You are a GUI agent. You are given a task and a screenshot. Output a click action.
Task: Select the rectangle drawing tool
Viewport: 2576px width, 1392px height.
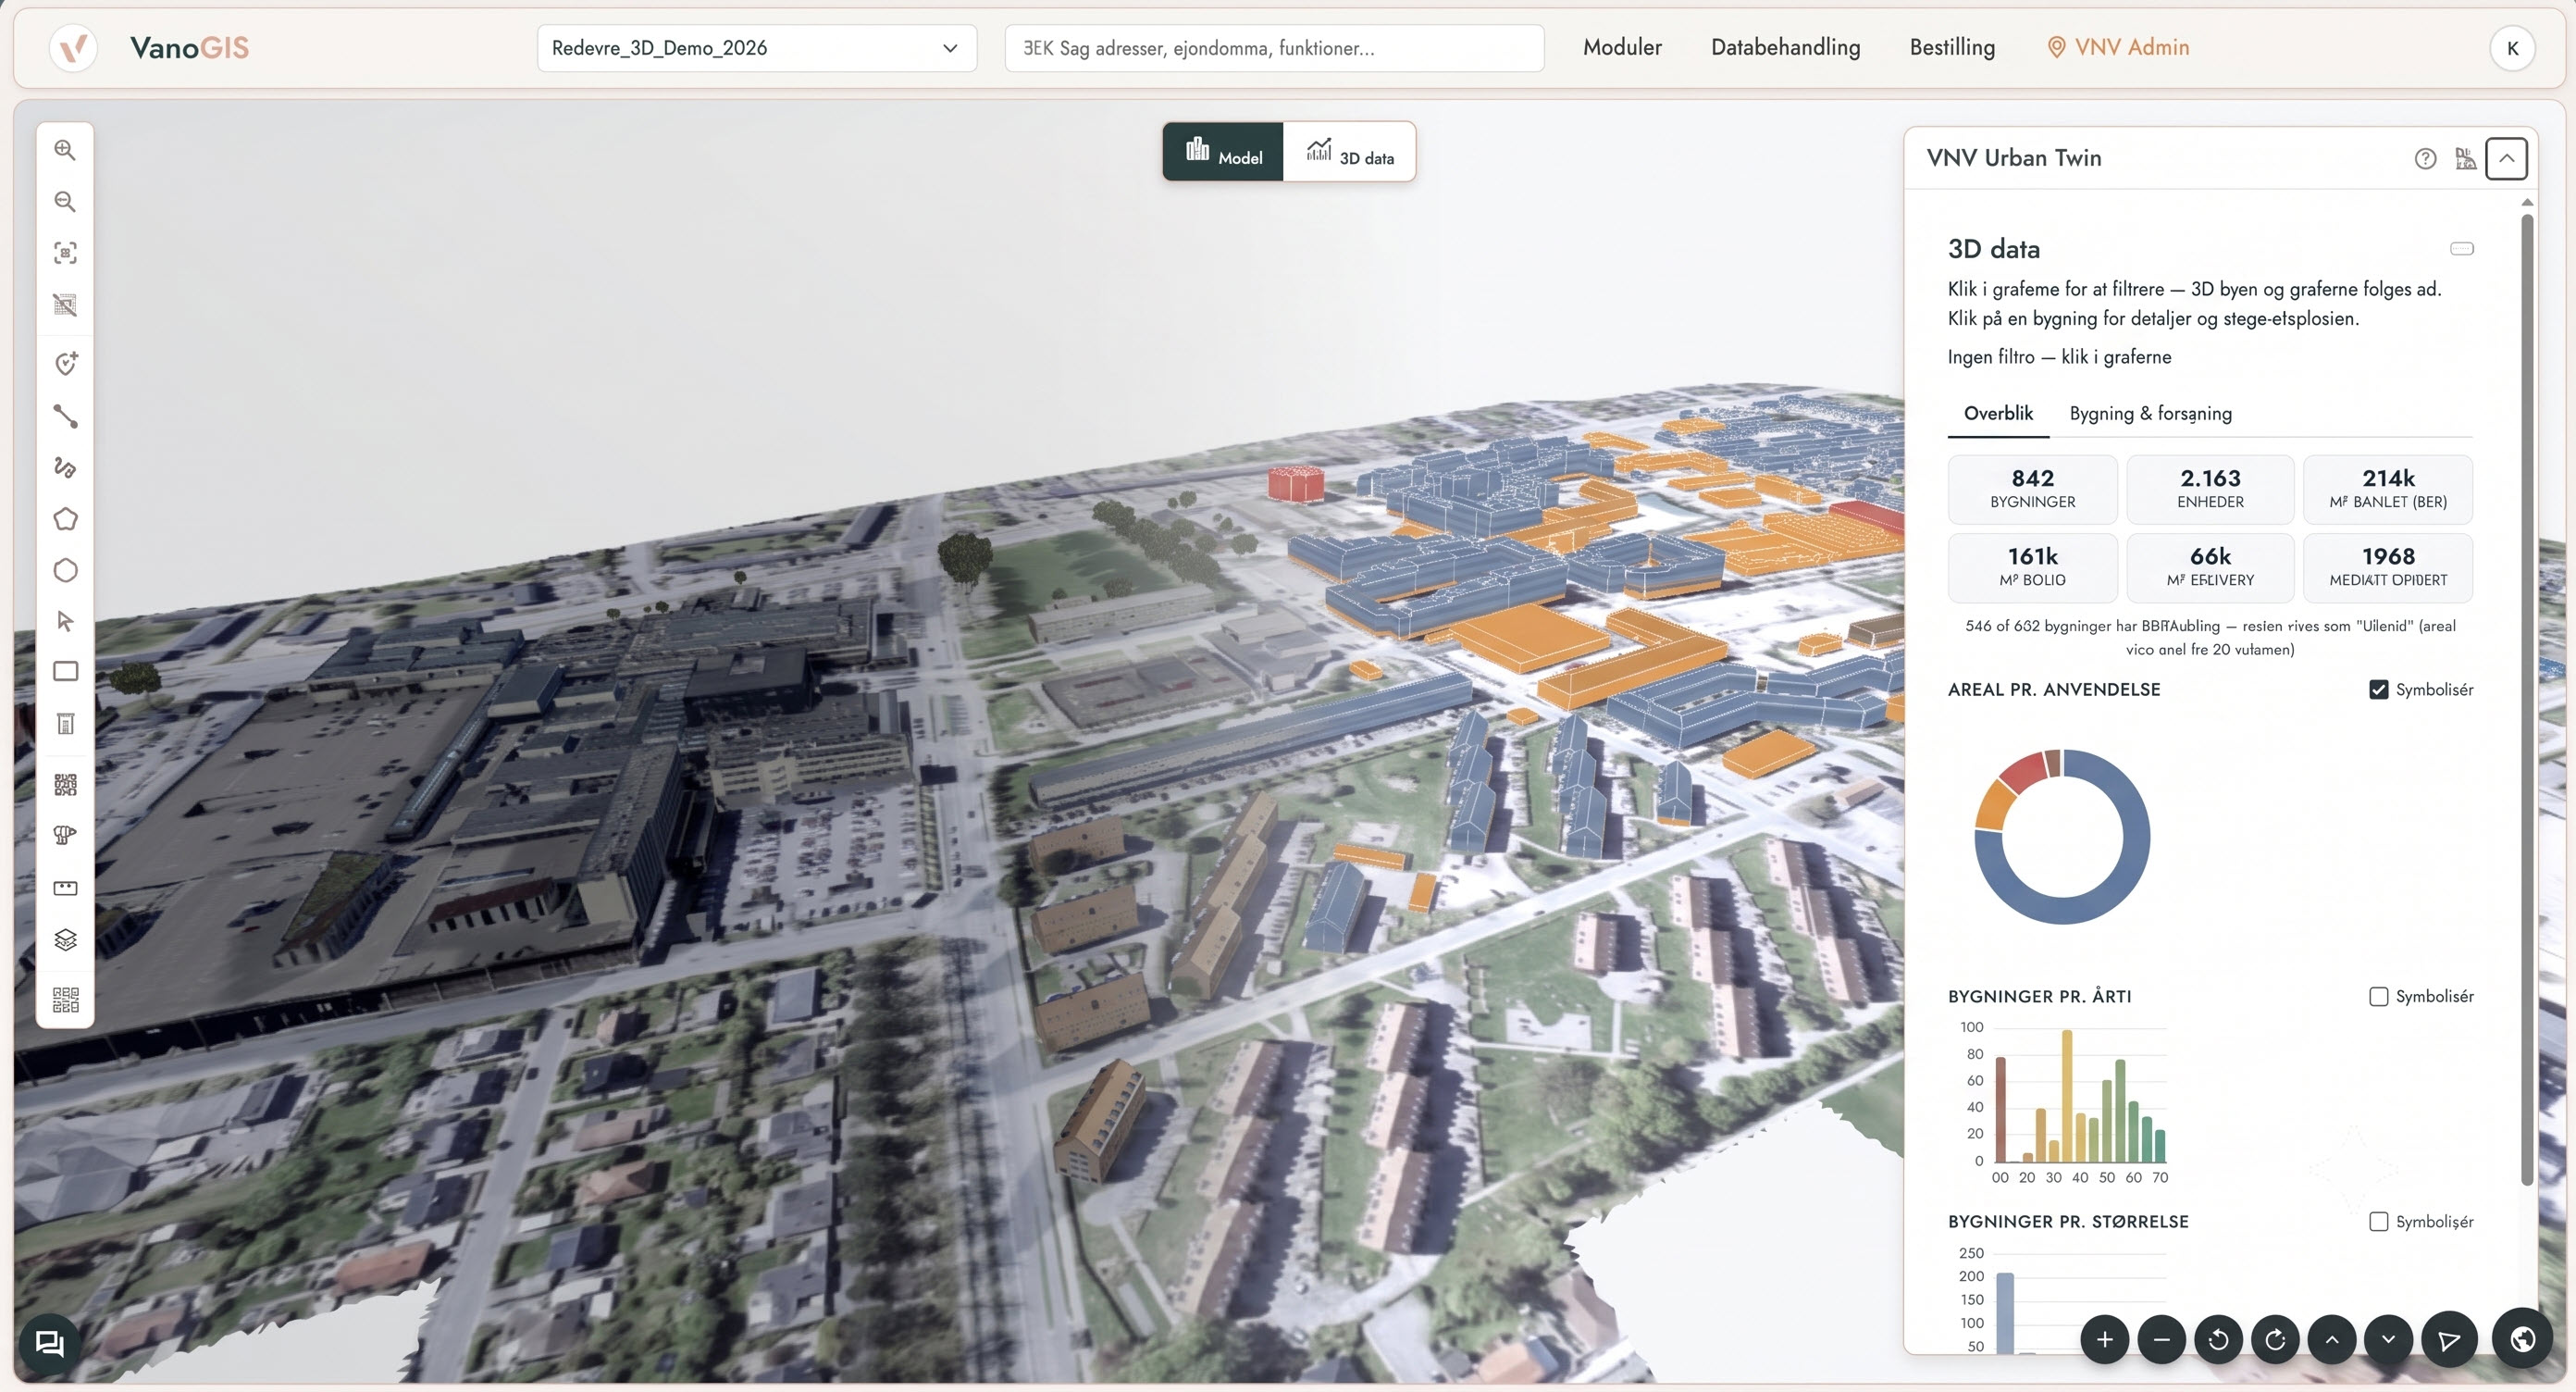[65, 671]
